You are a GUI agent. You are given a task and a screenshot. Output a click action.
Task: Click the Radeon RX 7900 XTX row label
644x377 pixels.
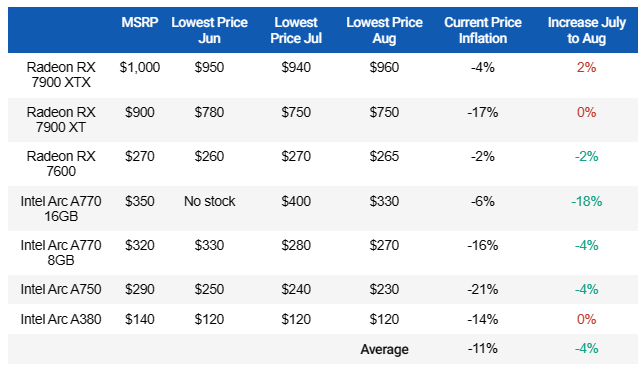pyautogui.click(x=61, y=75)
